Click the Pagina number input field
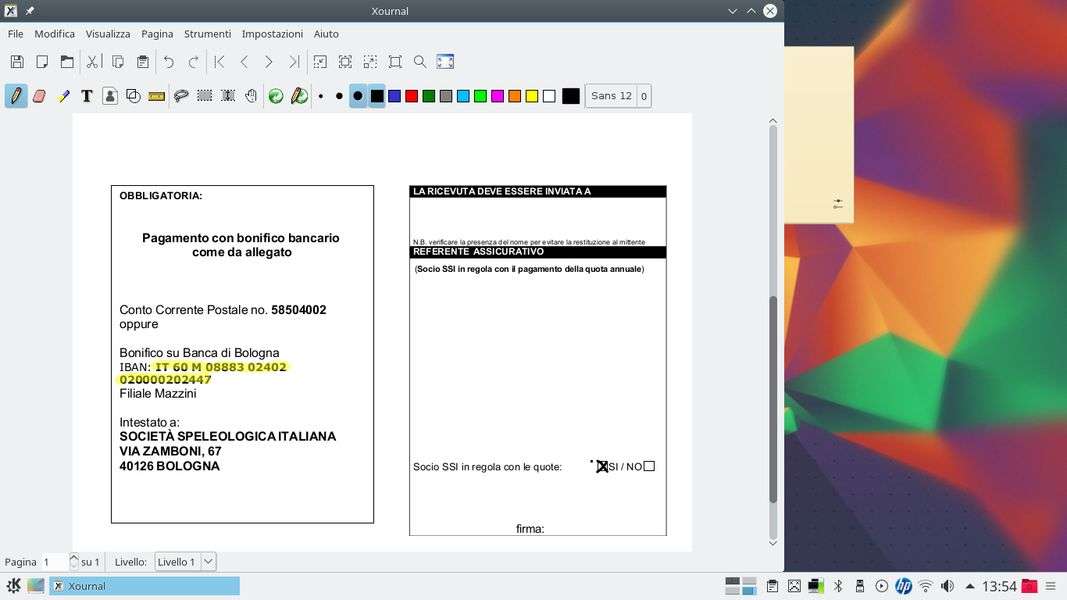 (x=53, y=562)
